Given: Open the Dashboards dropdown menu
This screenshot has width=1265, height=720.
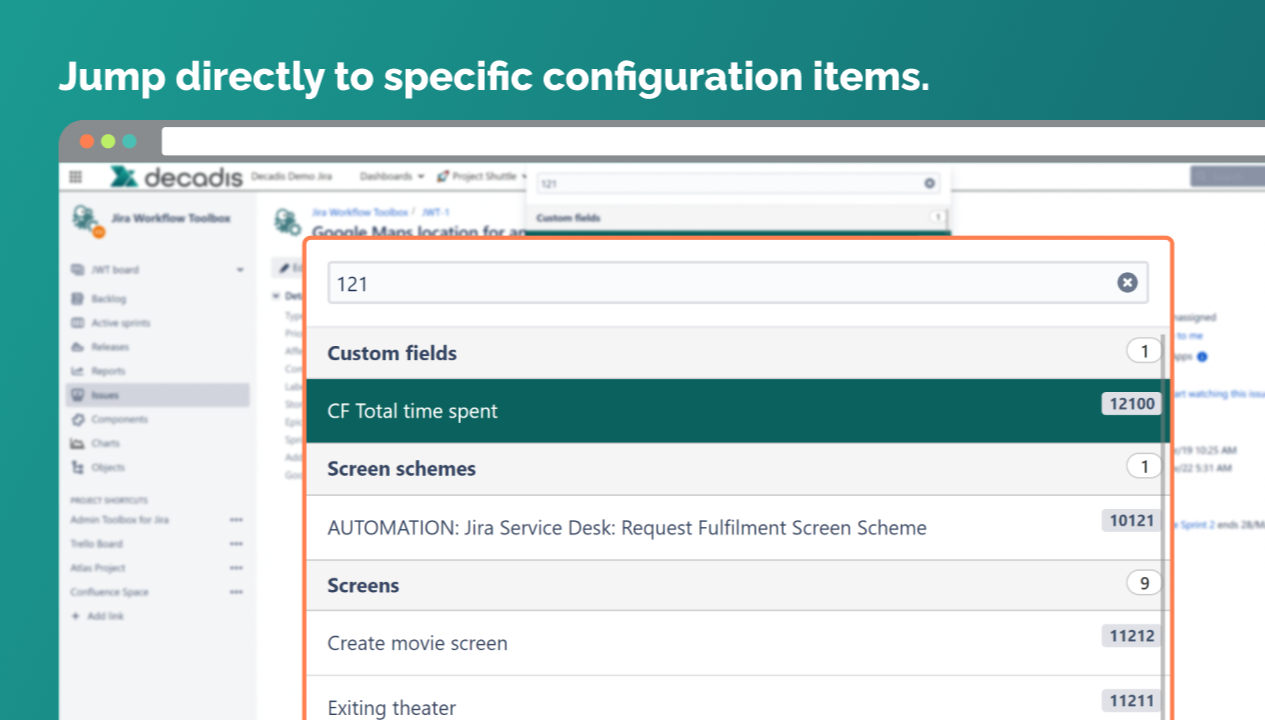Looking at the screenshot, I should pos(392,177).
